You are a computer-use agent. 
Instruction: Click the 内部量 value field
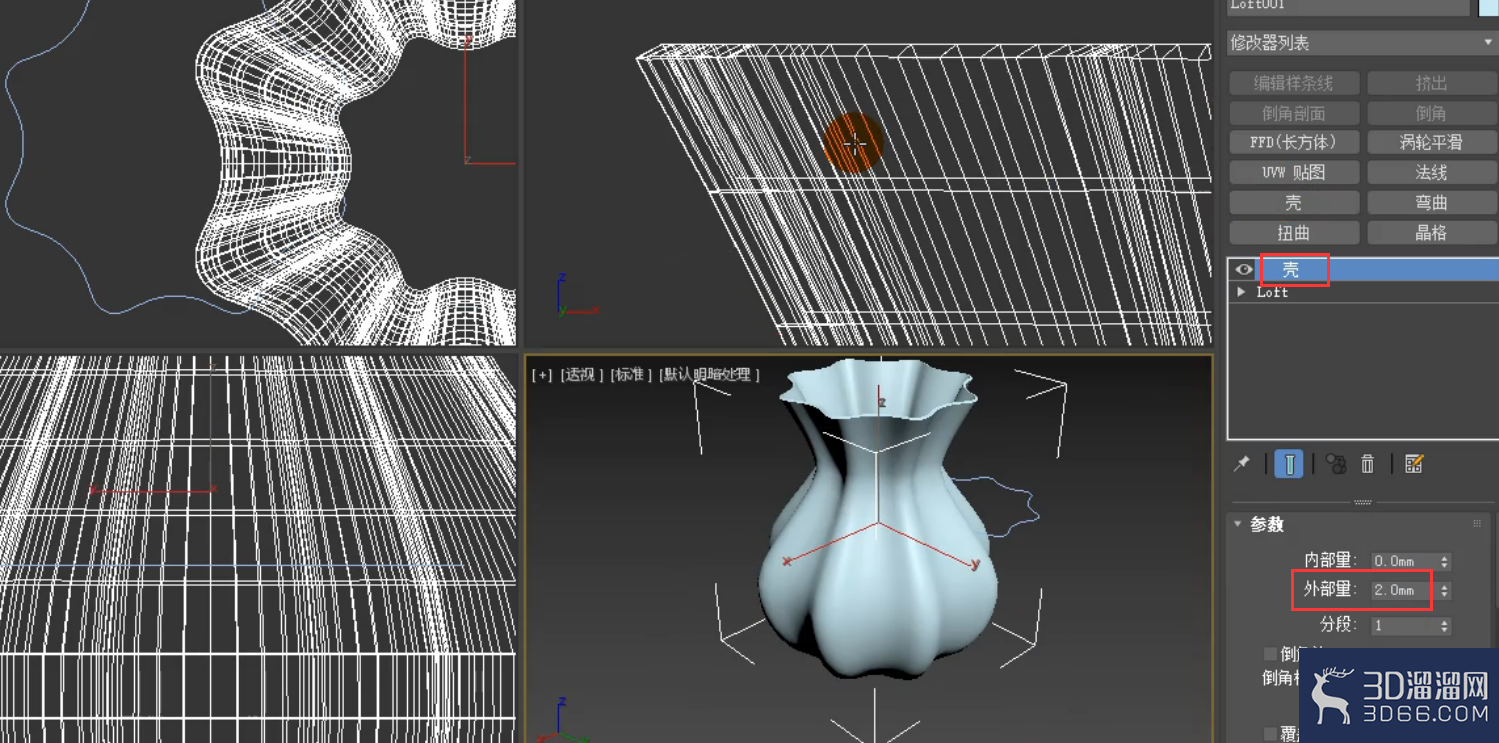pos(1403,561)
